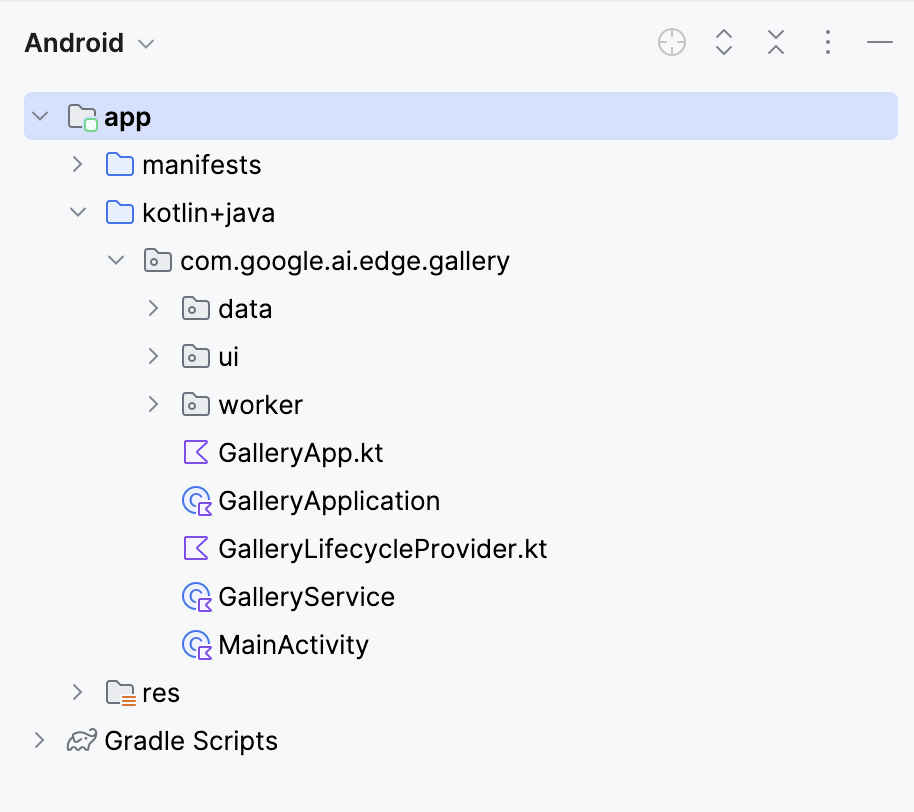
Task: Expand the Gradle Scripts node
Action: click(x=39, y=740)
